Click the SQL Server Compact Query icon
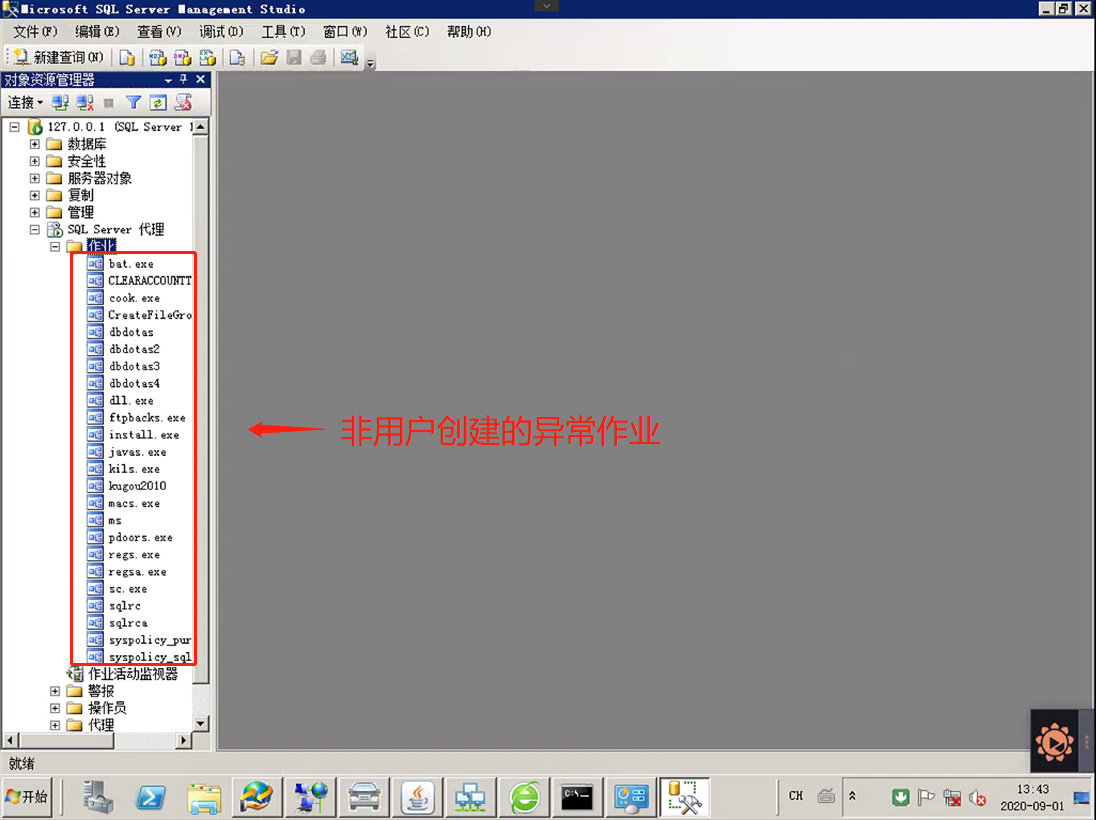Screen dimensions: 1096x820 tap(237, 57)
